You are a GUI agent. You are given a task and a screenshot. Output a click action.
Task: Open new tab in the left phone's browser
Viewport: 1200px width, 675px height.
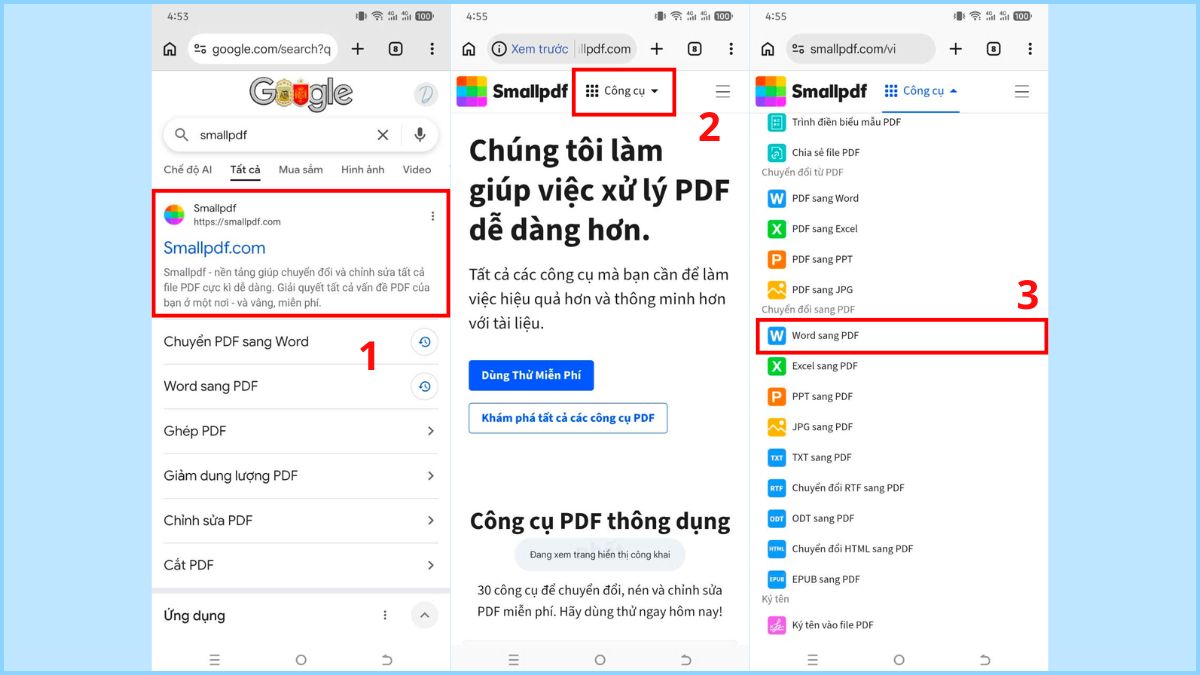click(358, 49)
